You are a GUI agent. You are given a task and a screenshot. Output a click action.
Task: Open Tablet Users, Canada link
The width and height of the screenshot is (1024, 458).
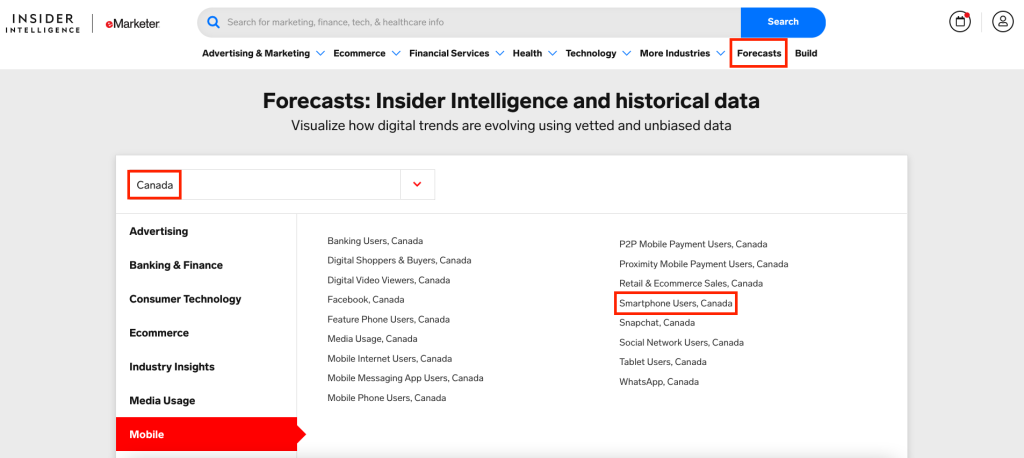coord(663,362)
